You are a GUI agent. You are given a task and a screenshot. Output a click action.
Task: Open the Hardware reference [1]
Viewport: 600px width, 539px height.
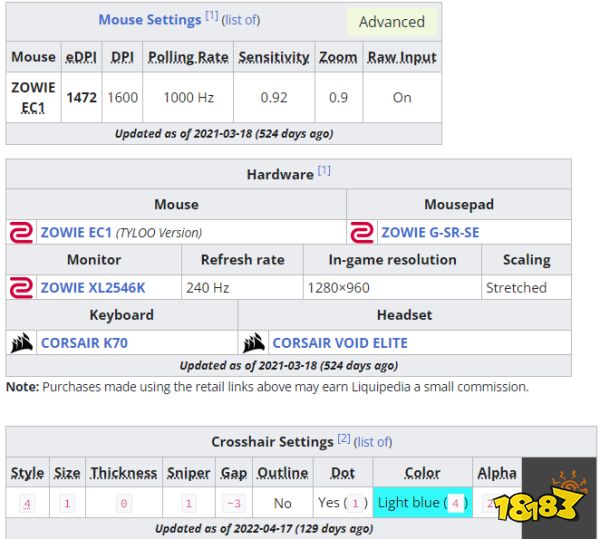[x=324, y=171]
